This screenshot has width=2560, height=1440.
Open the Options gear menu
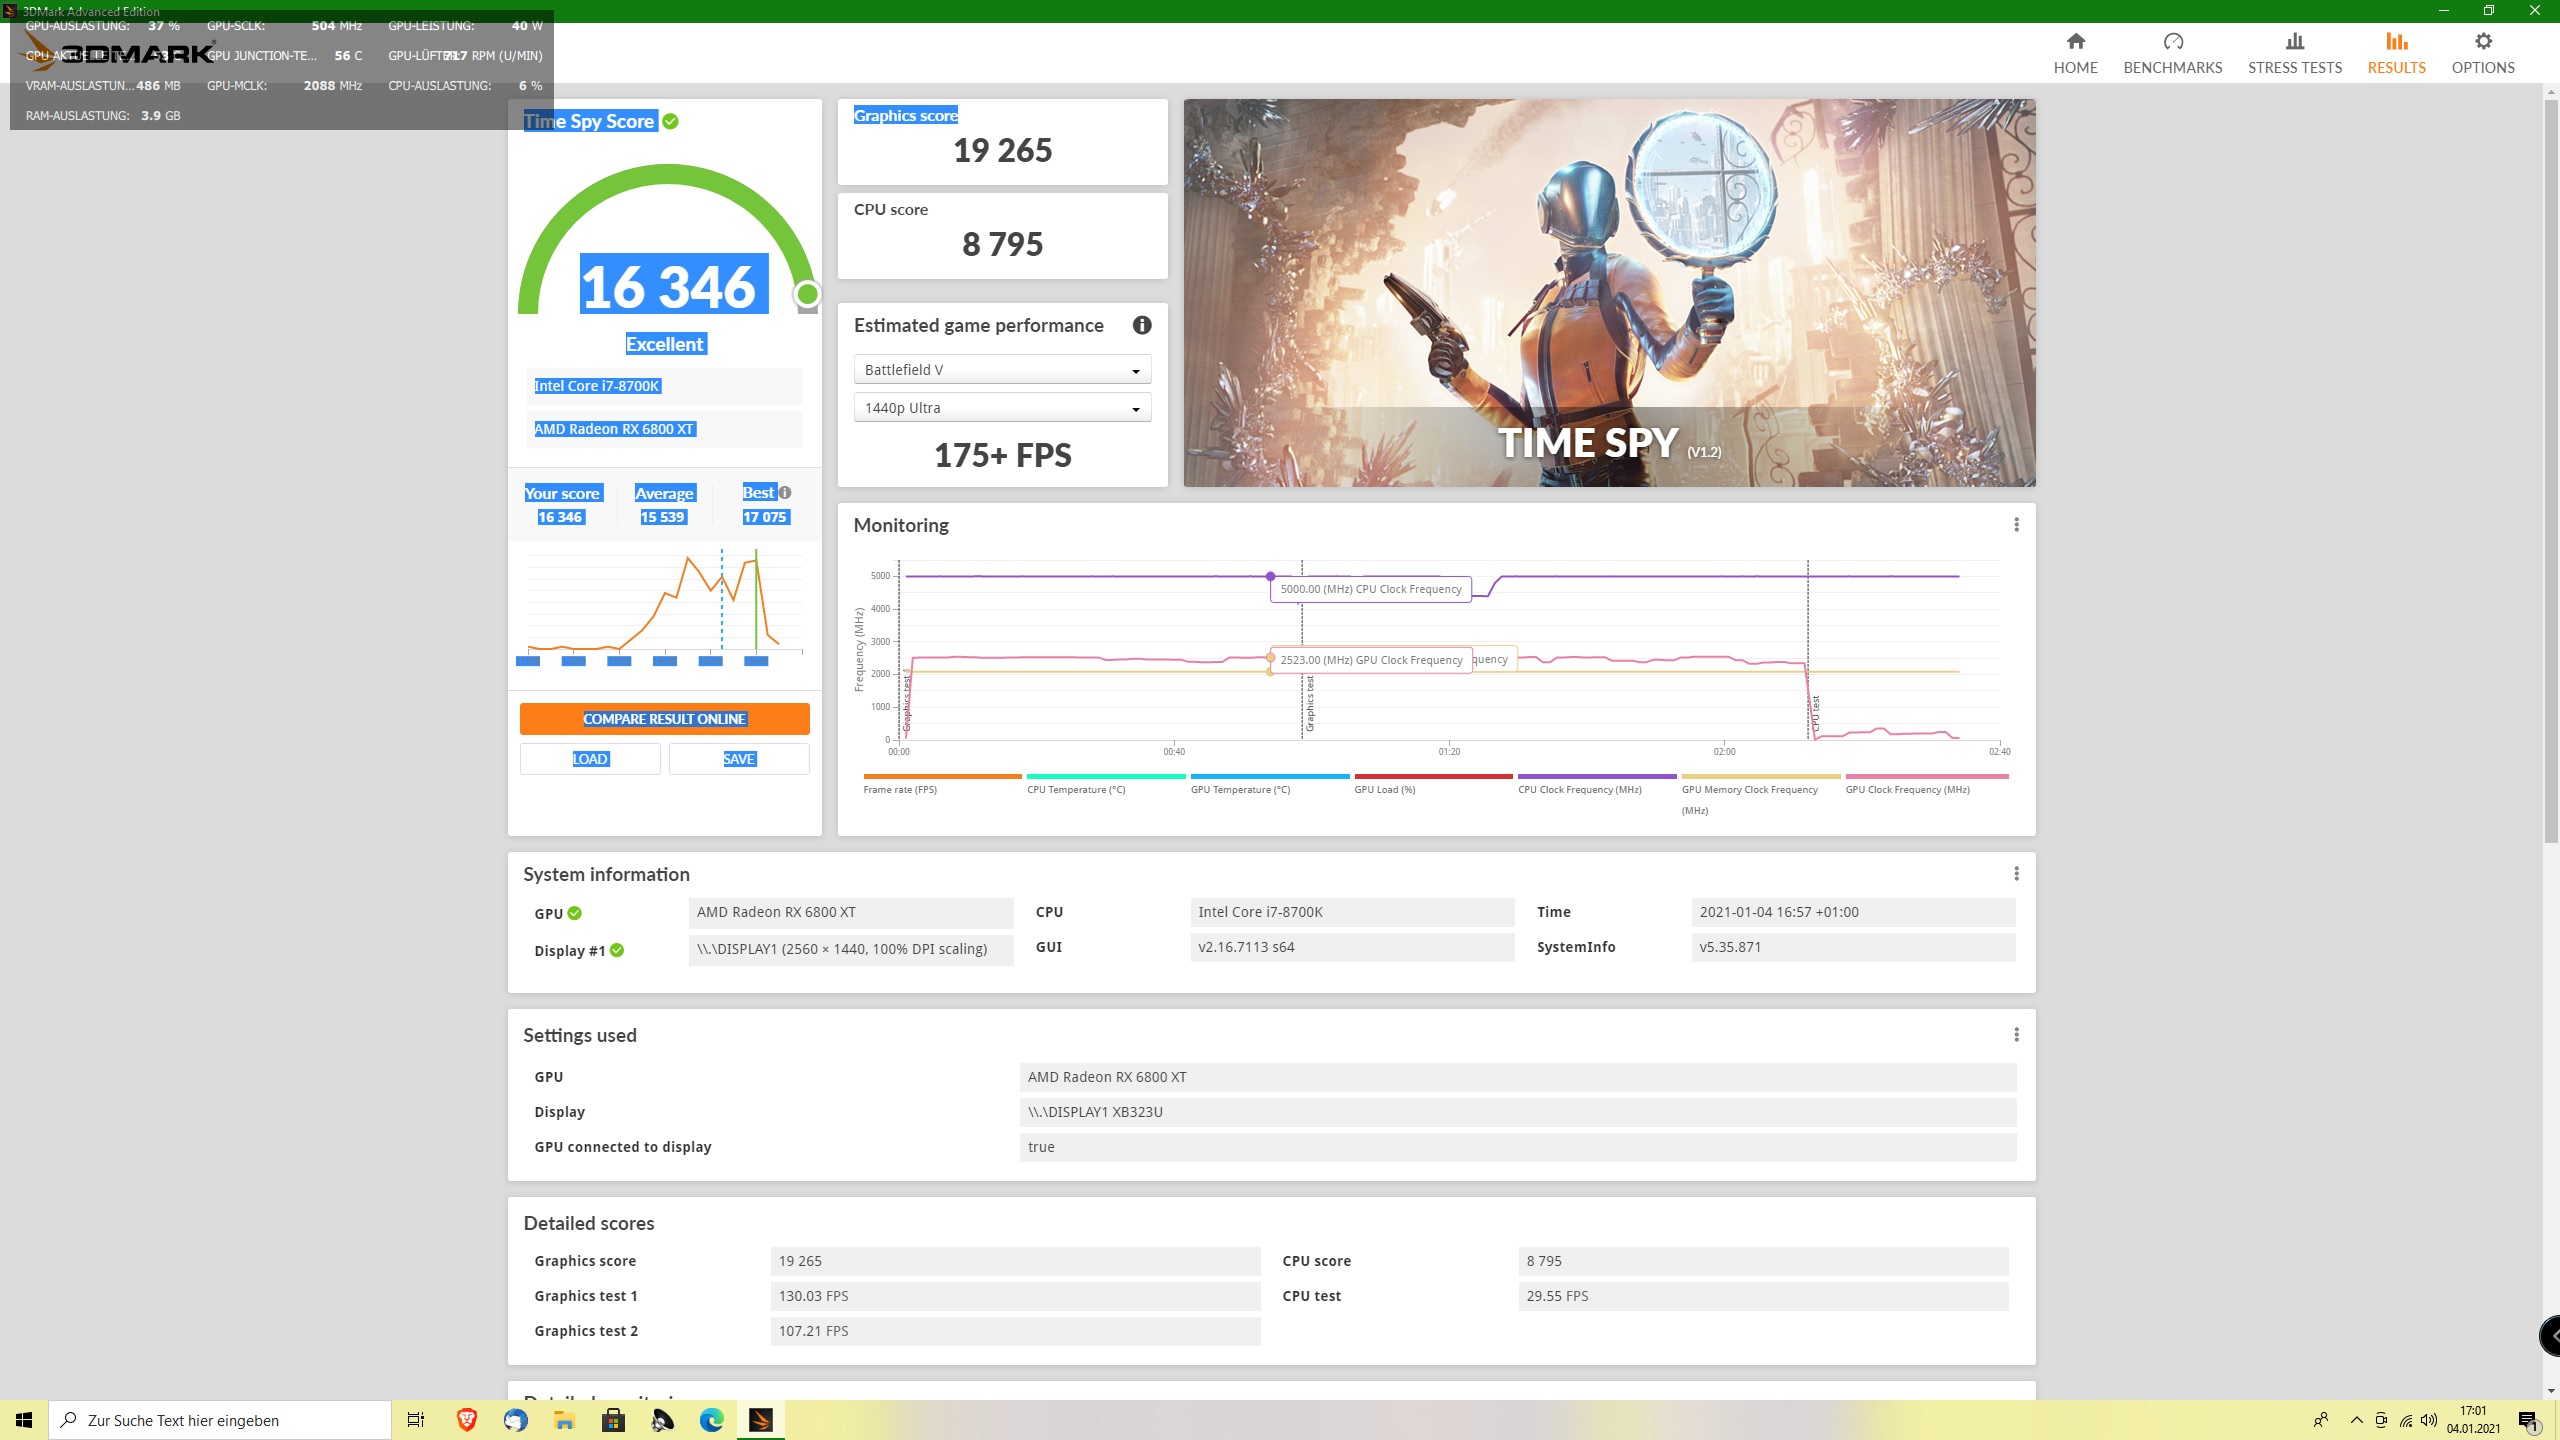tap(2482, 42)
